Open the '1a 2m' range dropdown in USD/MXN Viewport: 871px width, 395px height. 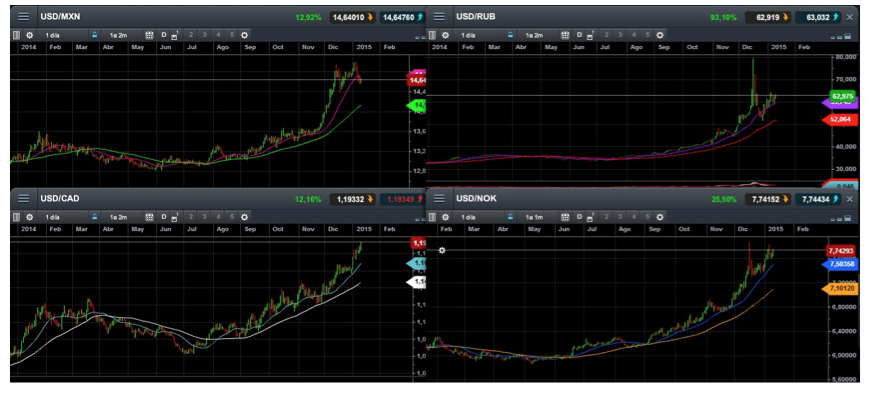tap(121, 35)
